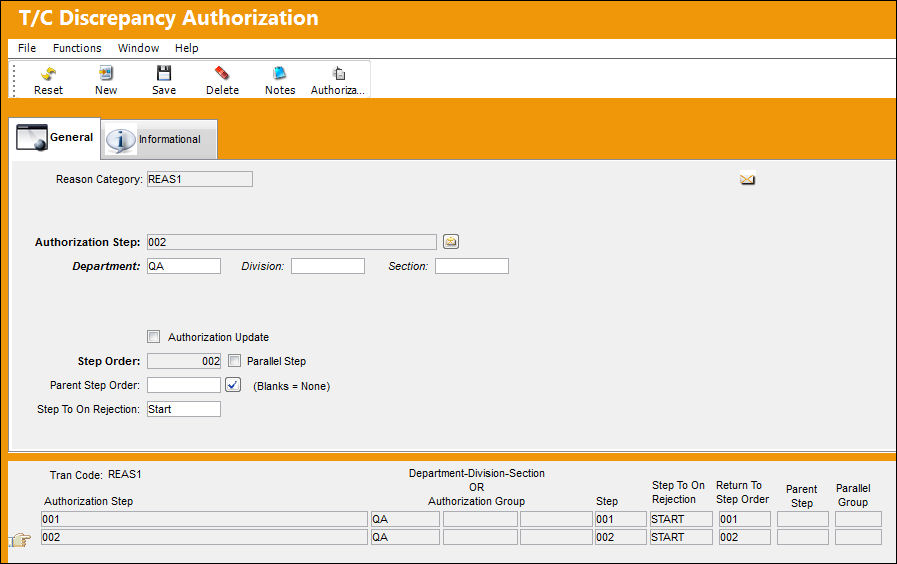Open the File menu

27,48
